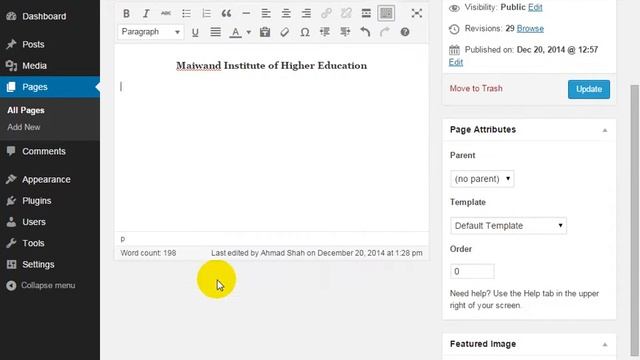Undo the last edit

(x=365, y=32)
